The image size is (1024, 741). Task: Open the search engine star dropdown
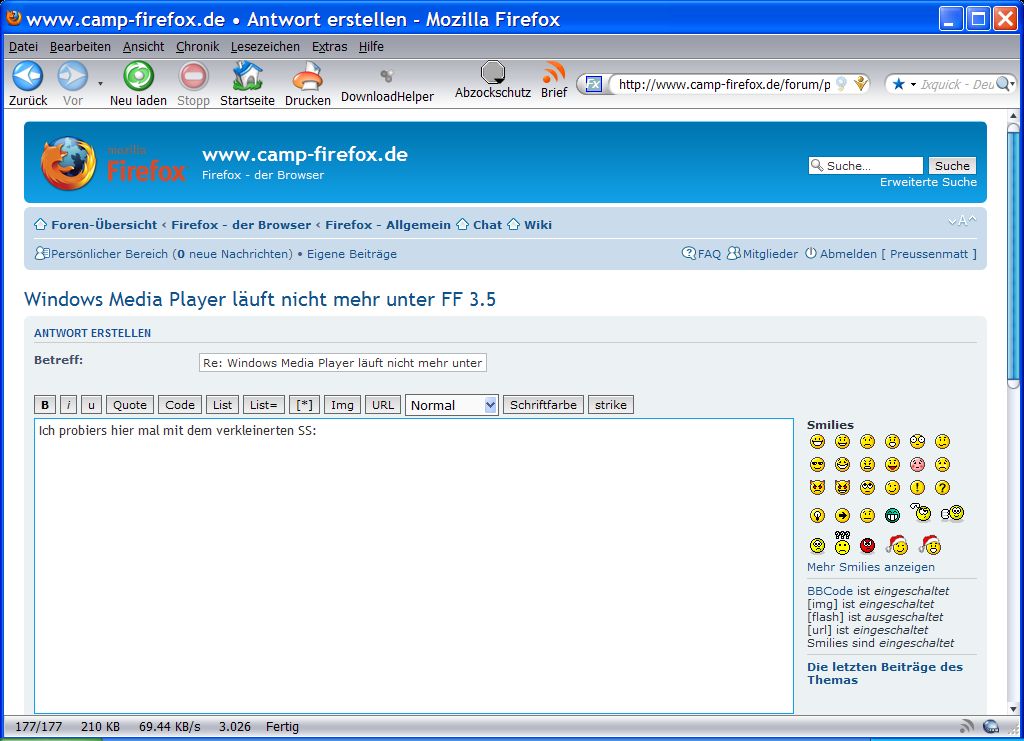click(903, 84)
